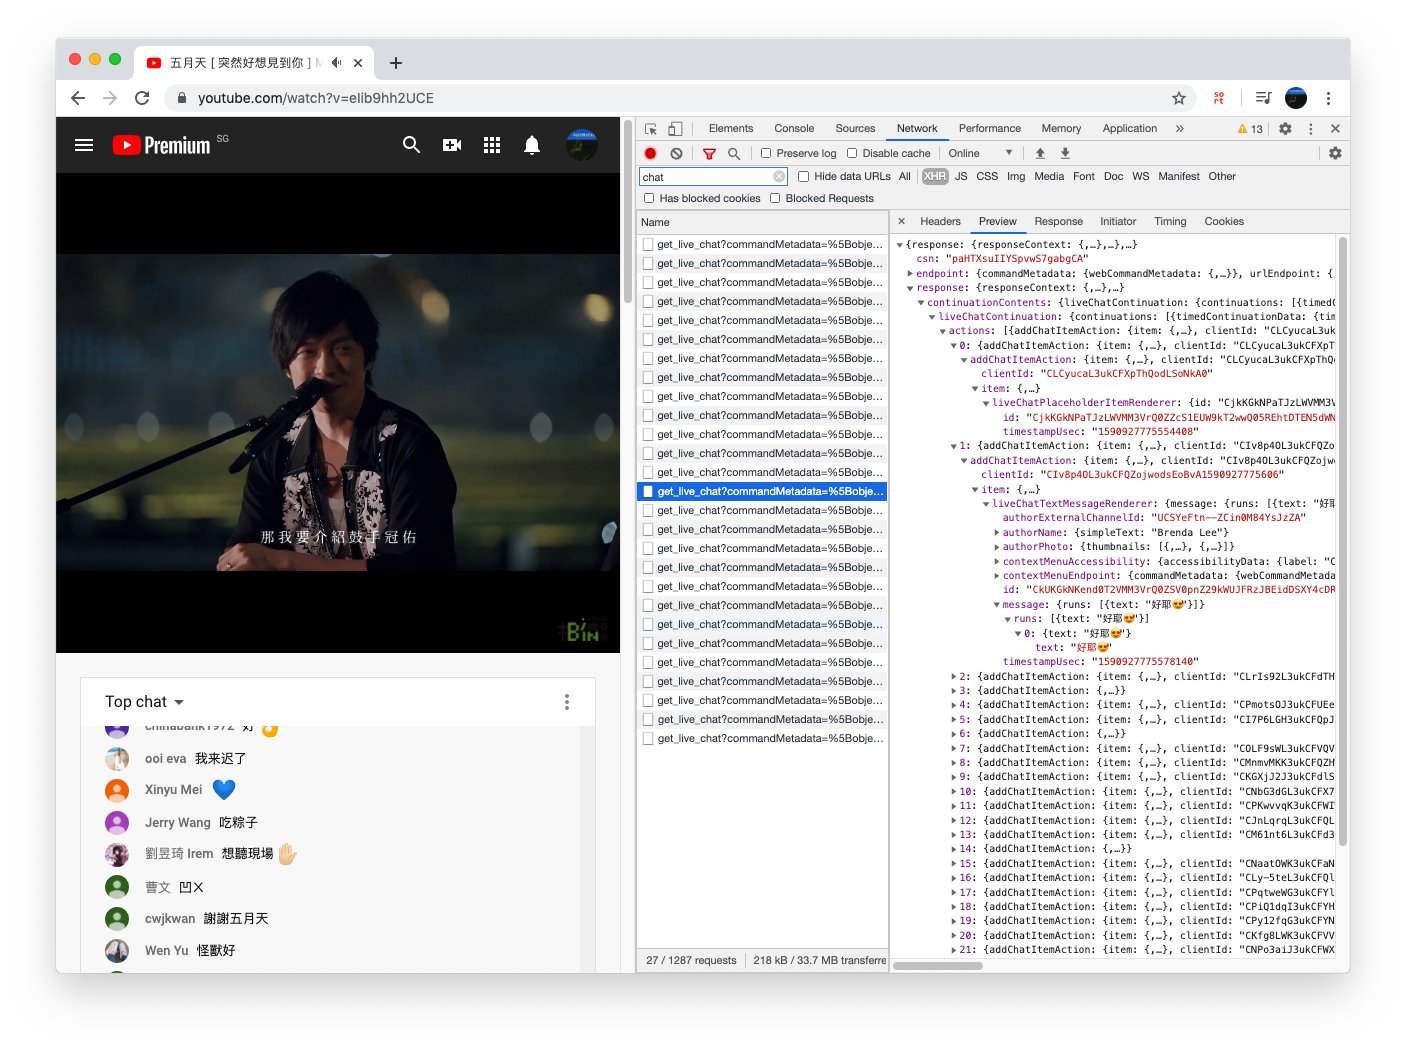Open the Headers tab of the request

[x=940, y=222]
